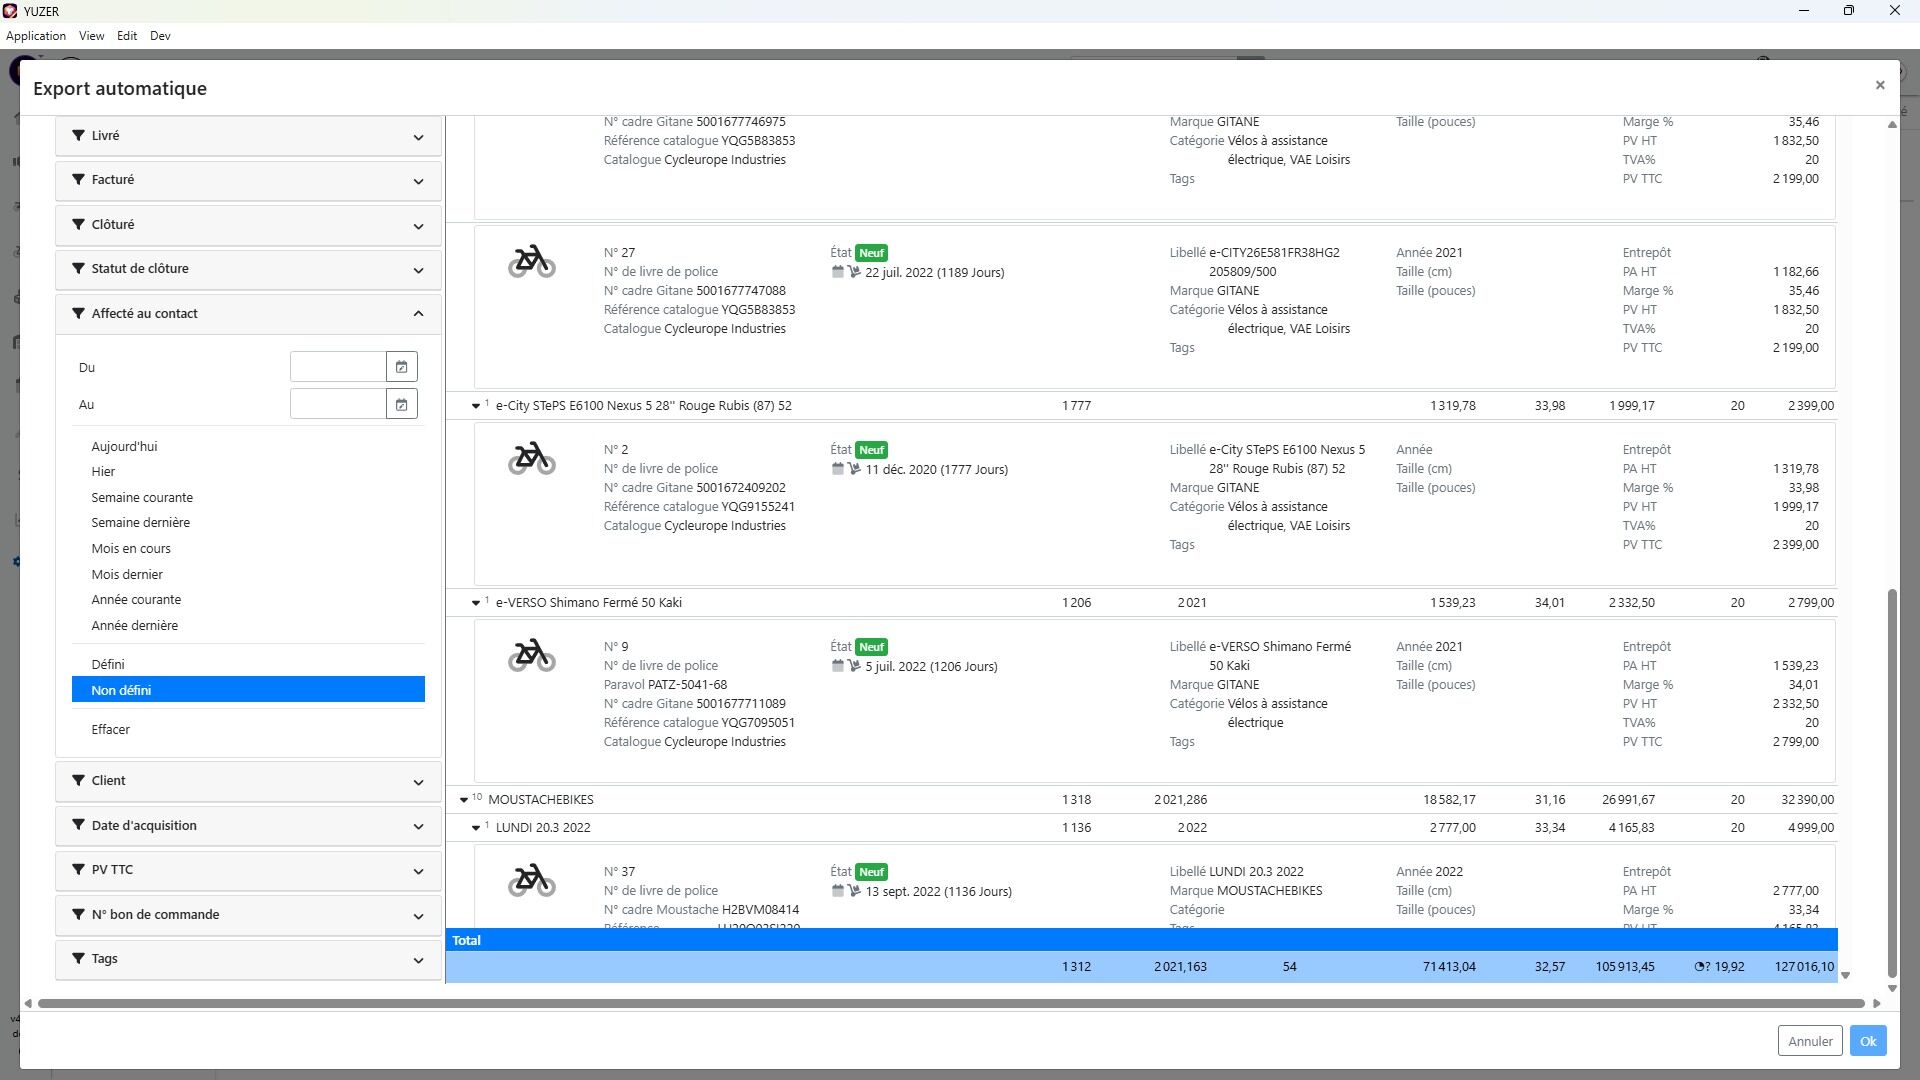Select the 'Défini' filter option
Viewport: 1920px width, 1080px height.
[x=108, y=665]
